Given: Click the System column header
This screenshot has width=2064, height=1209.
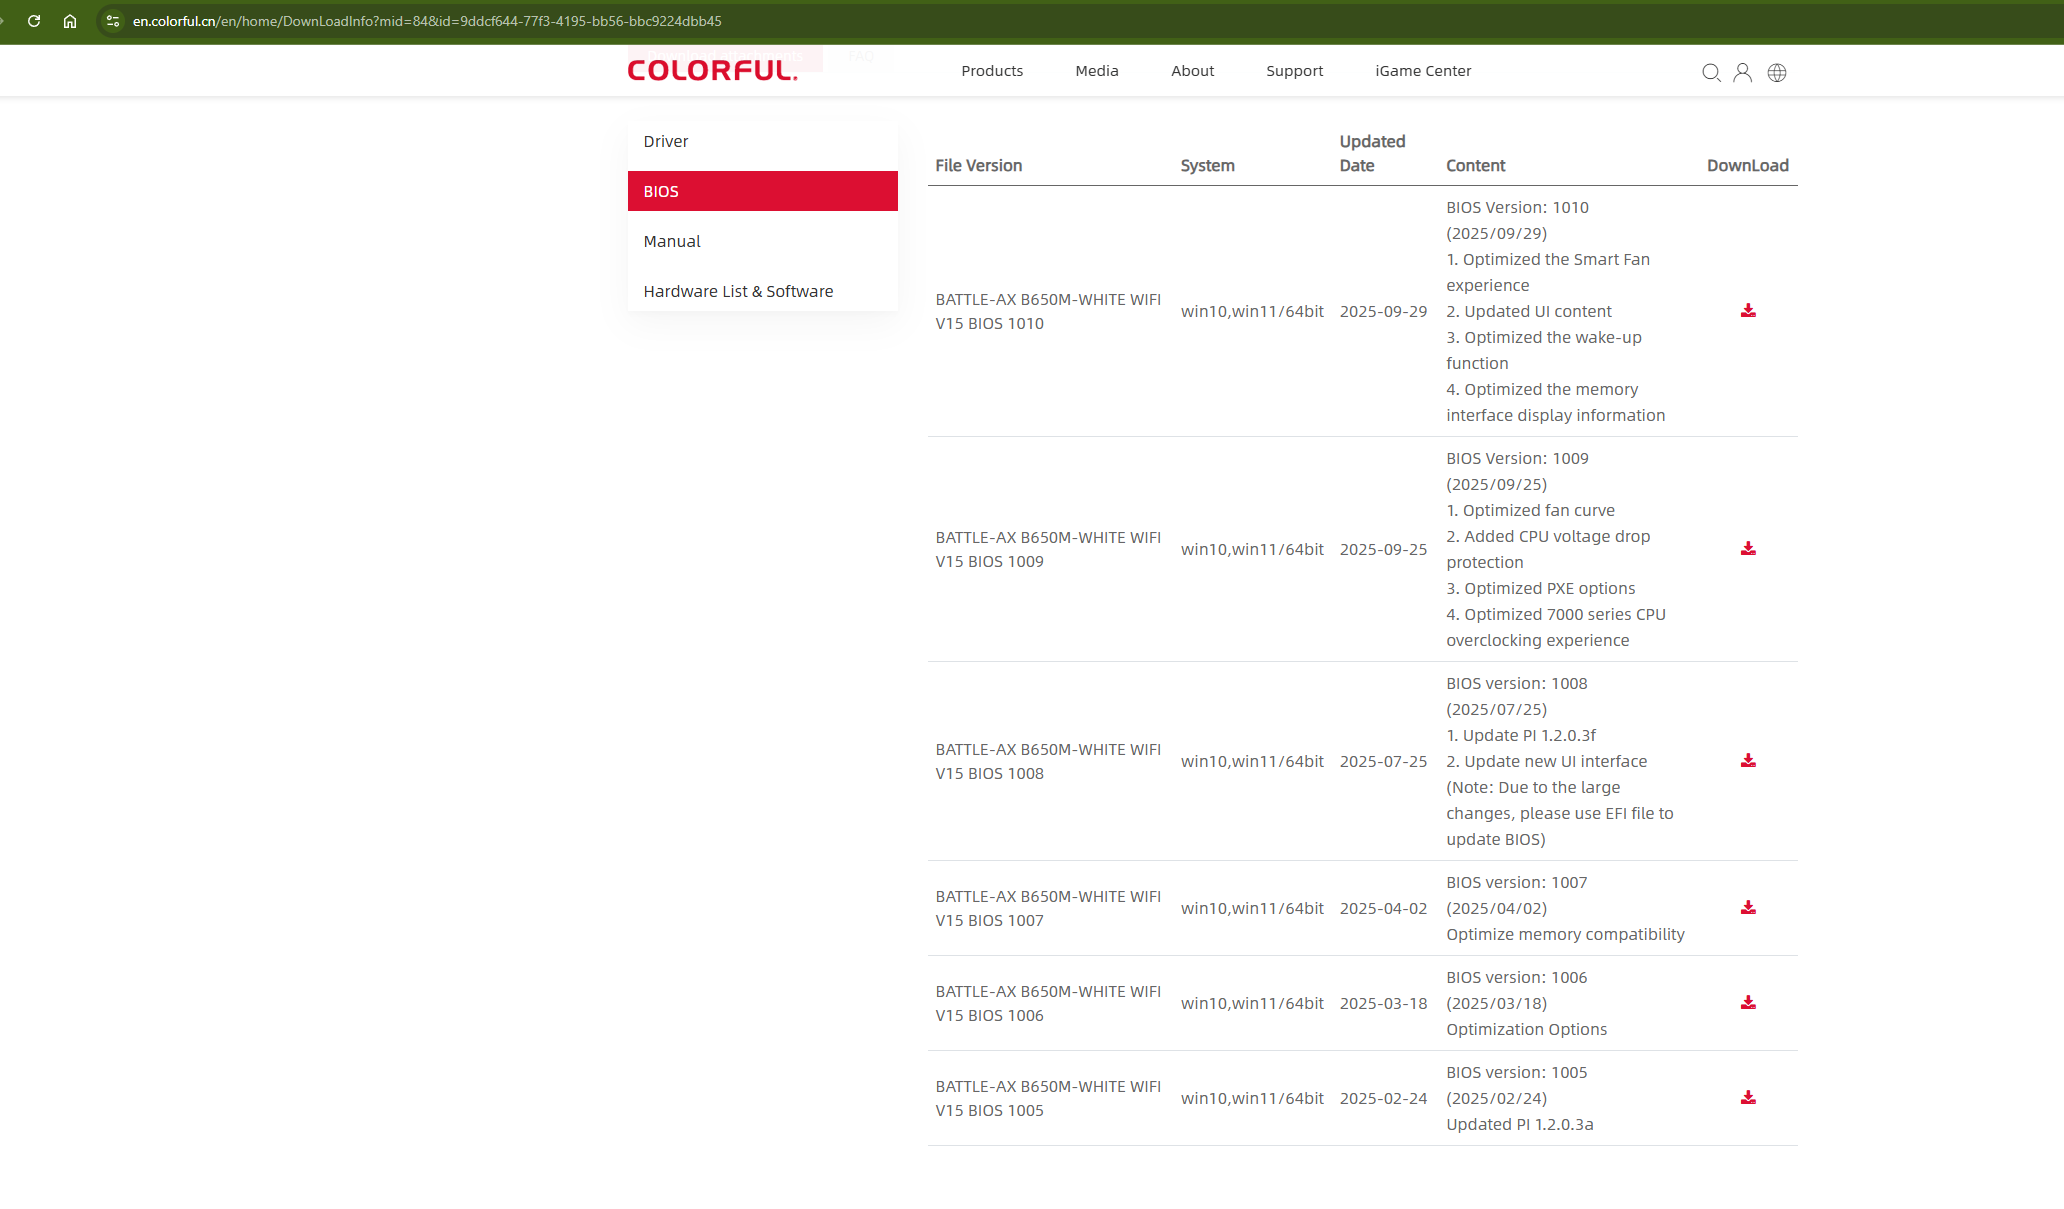Looking at the screenshot, I should pyautogui.click(x=1208, y=166).
